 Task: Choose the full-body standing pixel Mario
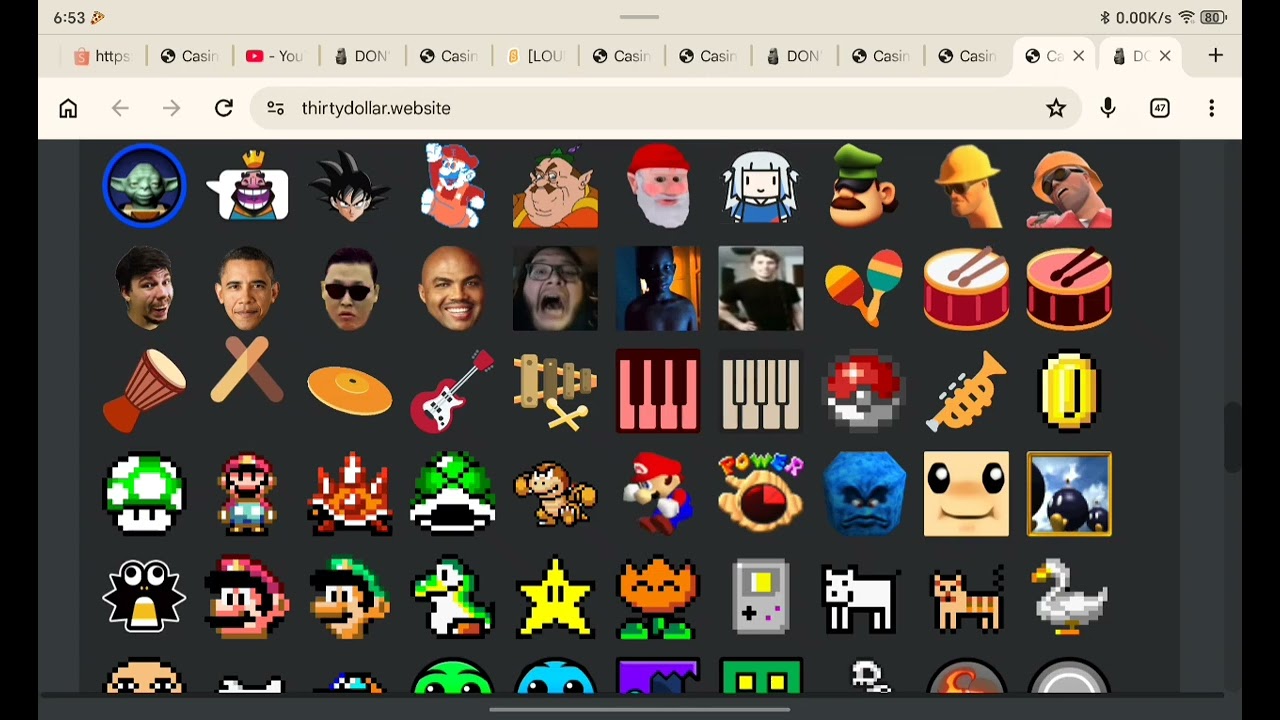point(247,494)
